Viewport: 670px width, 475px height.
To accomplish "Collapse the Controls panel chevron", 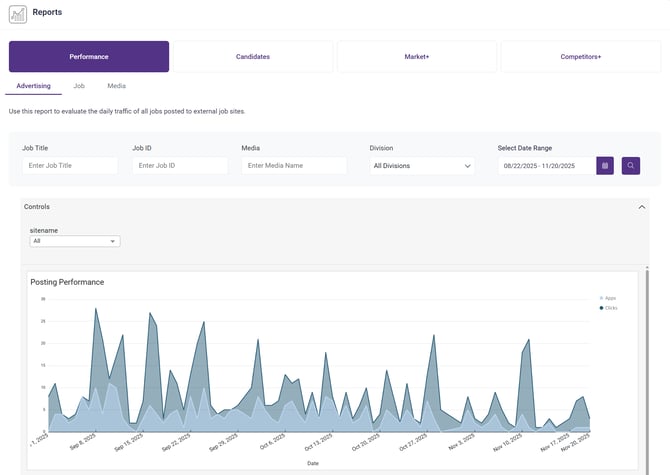I will (x=642, y=207).
